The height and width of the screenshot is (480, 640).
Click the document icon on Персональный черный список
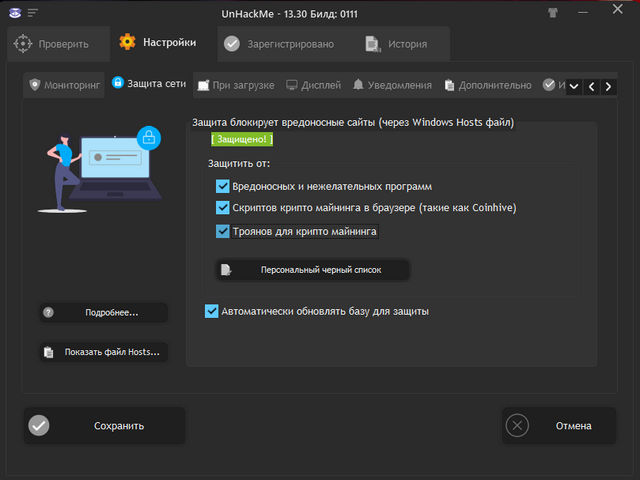(227, 270)
